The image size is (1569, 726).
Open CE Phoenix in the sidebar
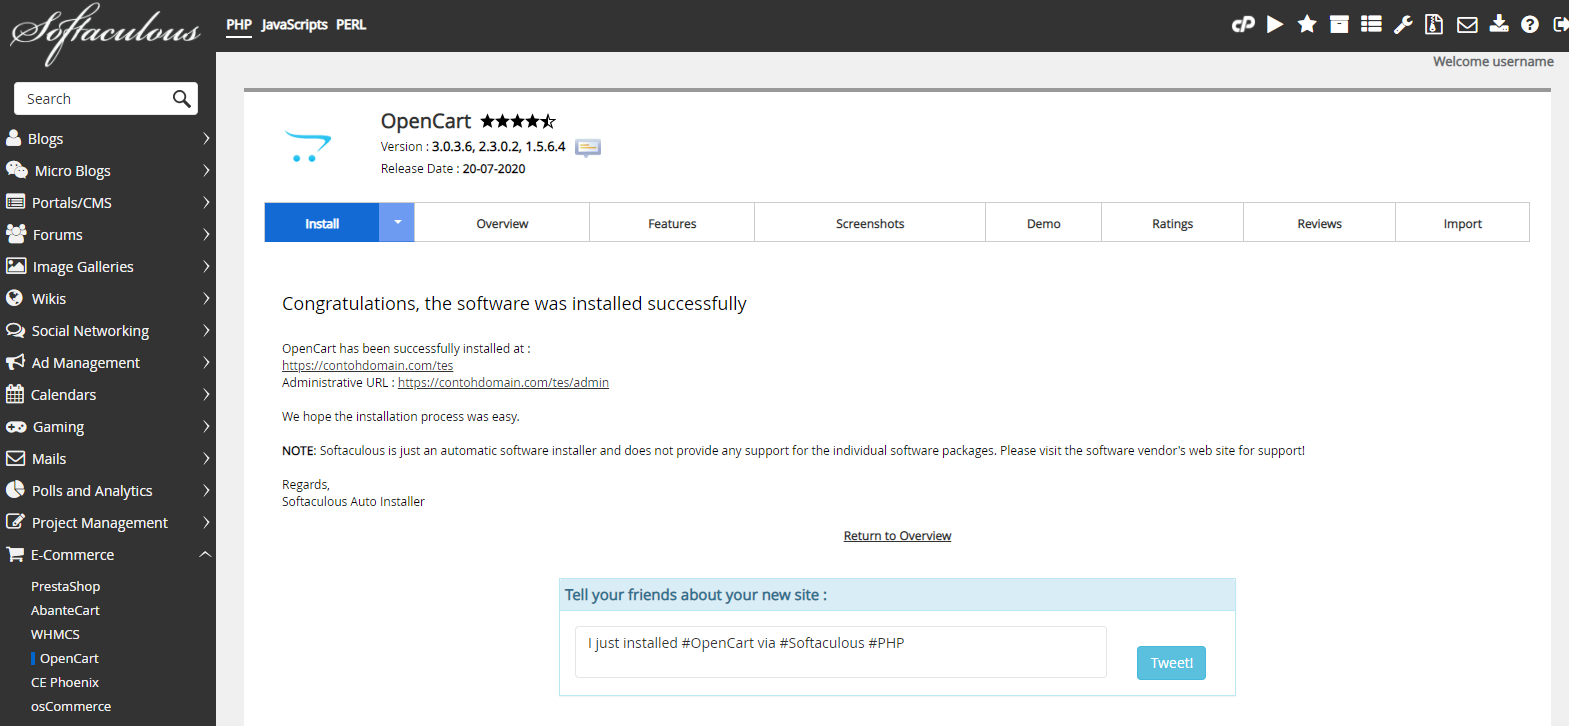coord(65,682)
